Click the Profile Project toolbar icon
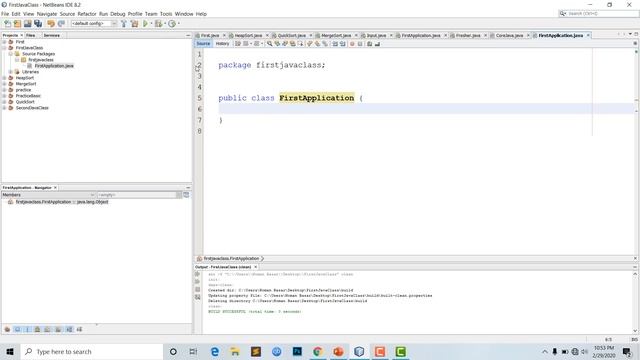Screen dimensions: 640x360 [x=172, y=24]
